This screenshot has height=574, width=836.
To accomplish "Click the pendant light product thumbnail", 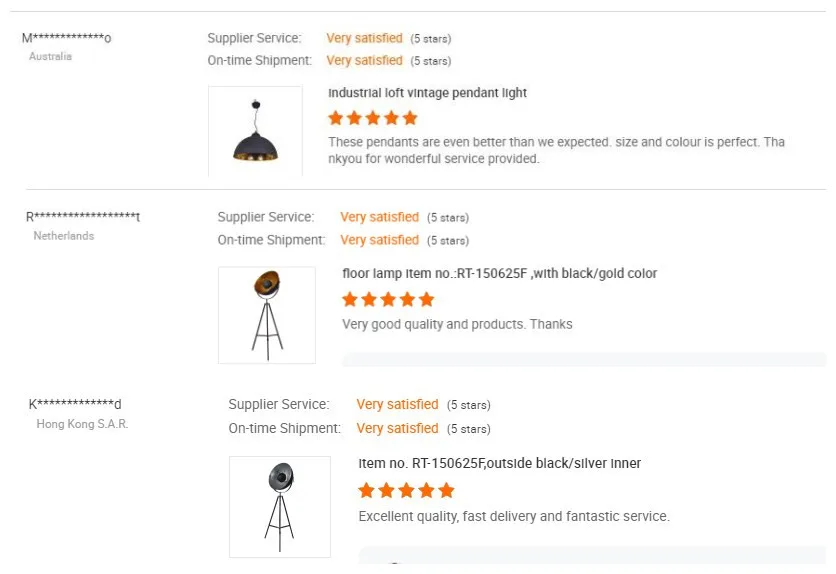I will pos(255,131).
